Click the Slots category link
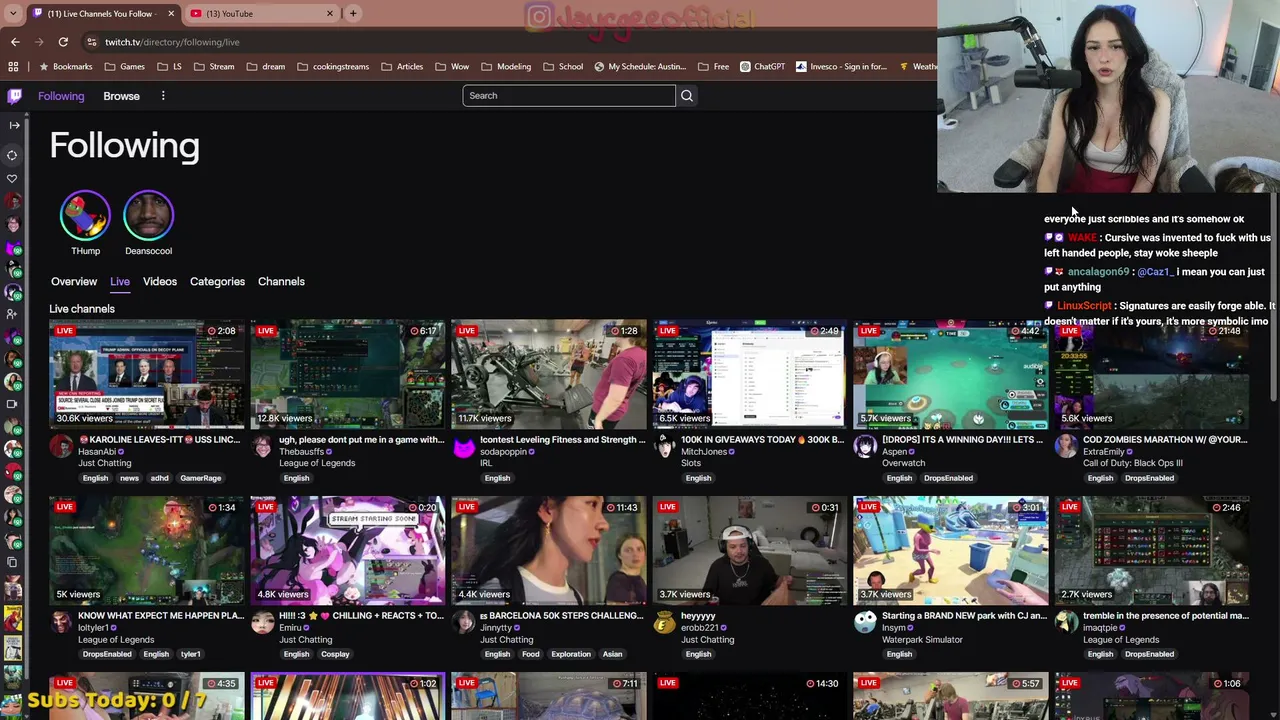This screenshot has width=1280, height=720. [x=691, y=463]
